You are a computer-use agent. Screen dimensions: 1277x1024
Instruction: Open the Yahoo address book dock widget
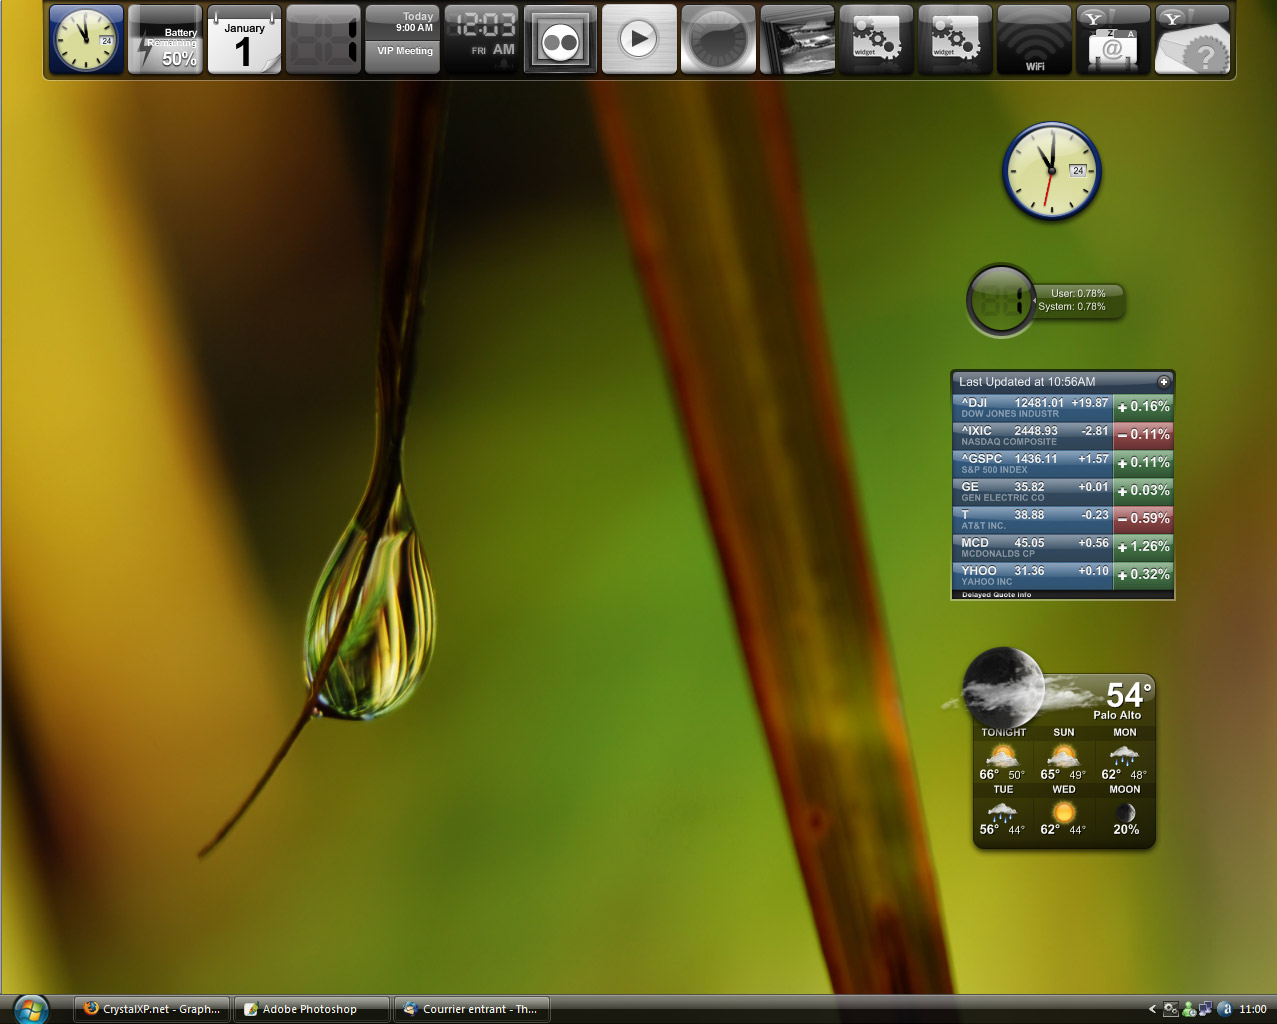(x=1113, y=40)
